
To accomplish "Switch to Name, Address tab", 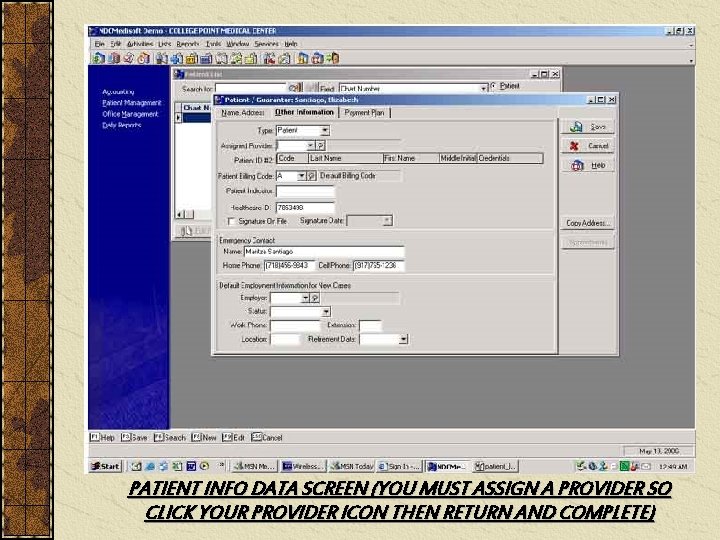I will 242,112.
